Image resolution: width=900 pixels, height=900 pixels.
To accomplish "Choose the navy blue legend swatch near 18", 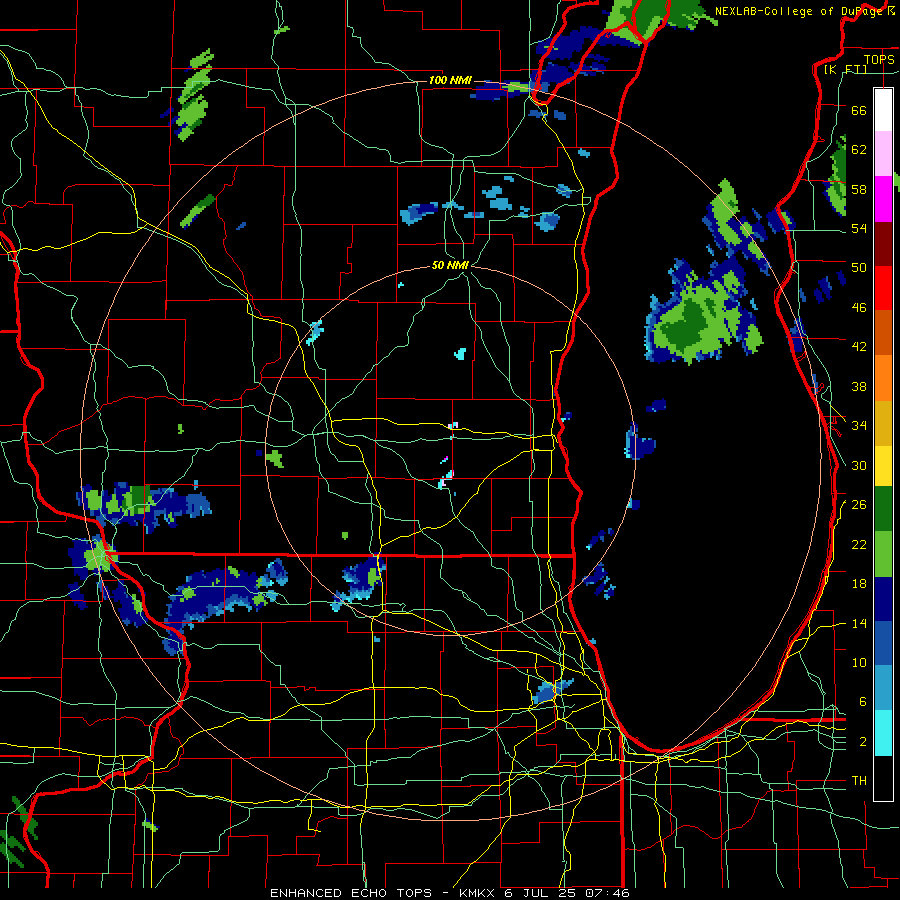I will (x=883, y=599).
